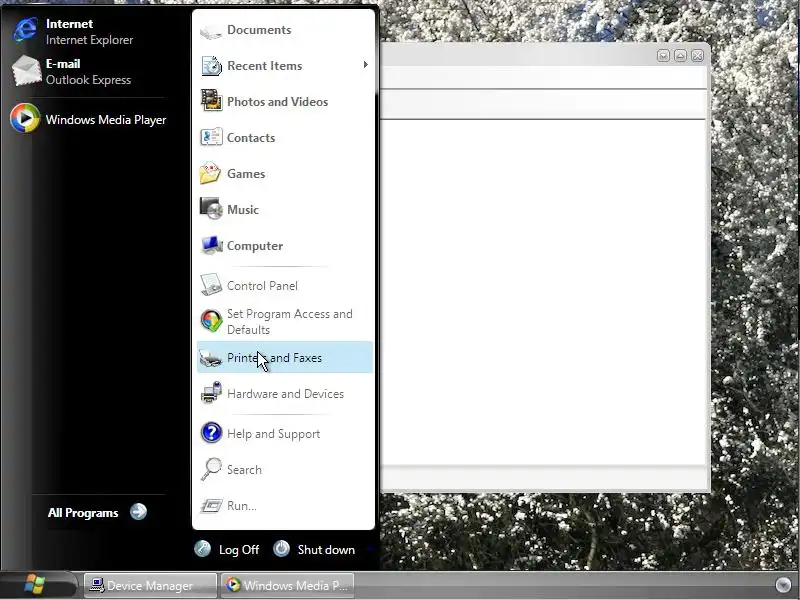Screen dimensions: 800x600
Task: Click the All Programs arrow icon
Action: (138, 512)
